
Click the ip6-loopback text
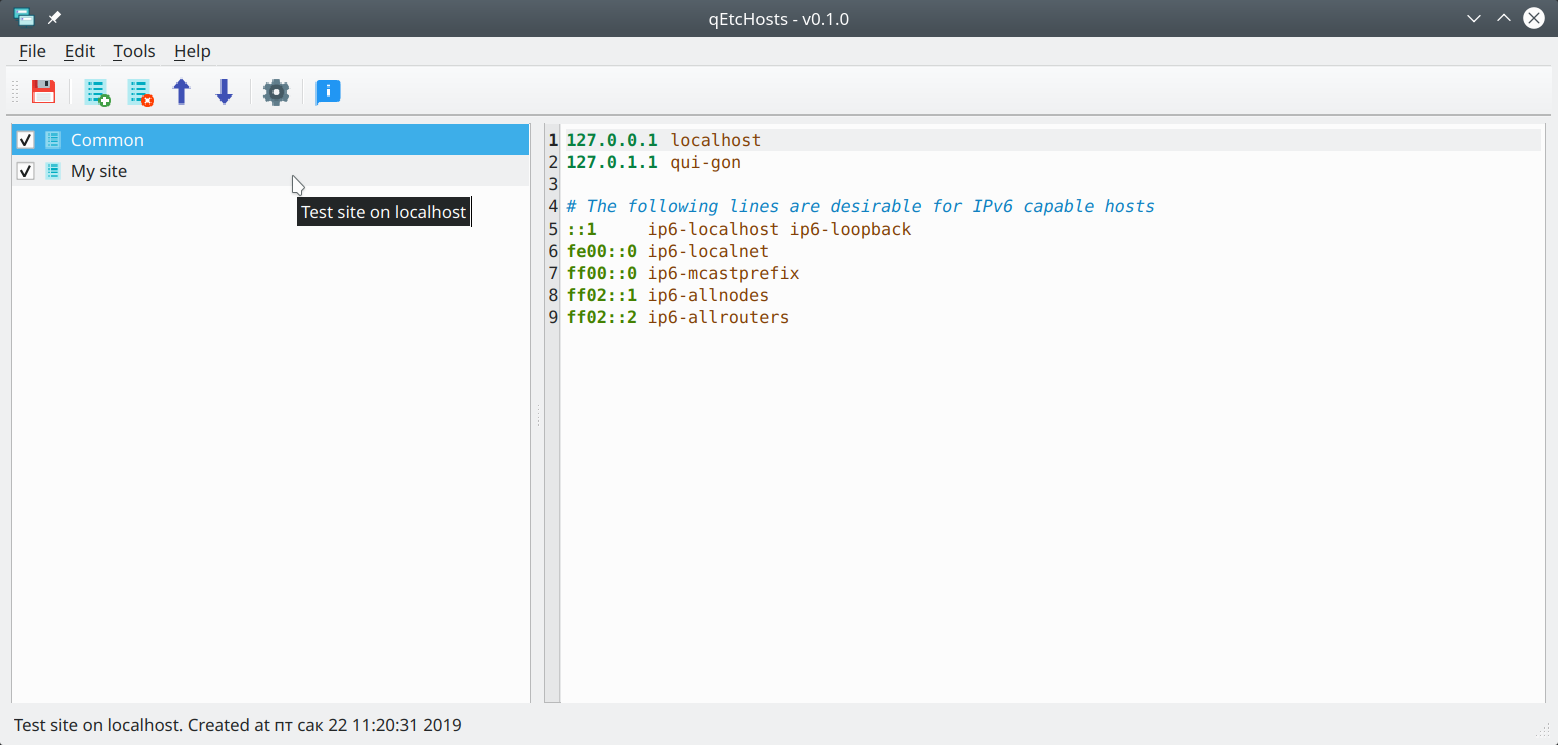coord(850,229)
